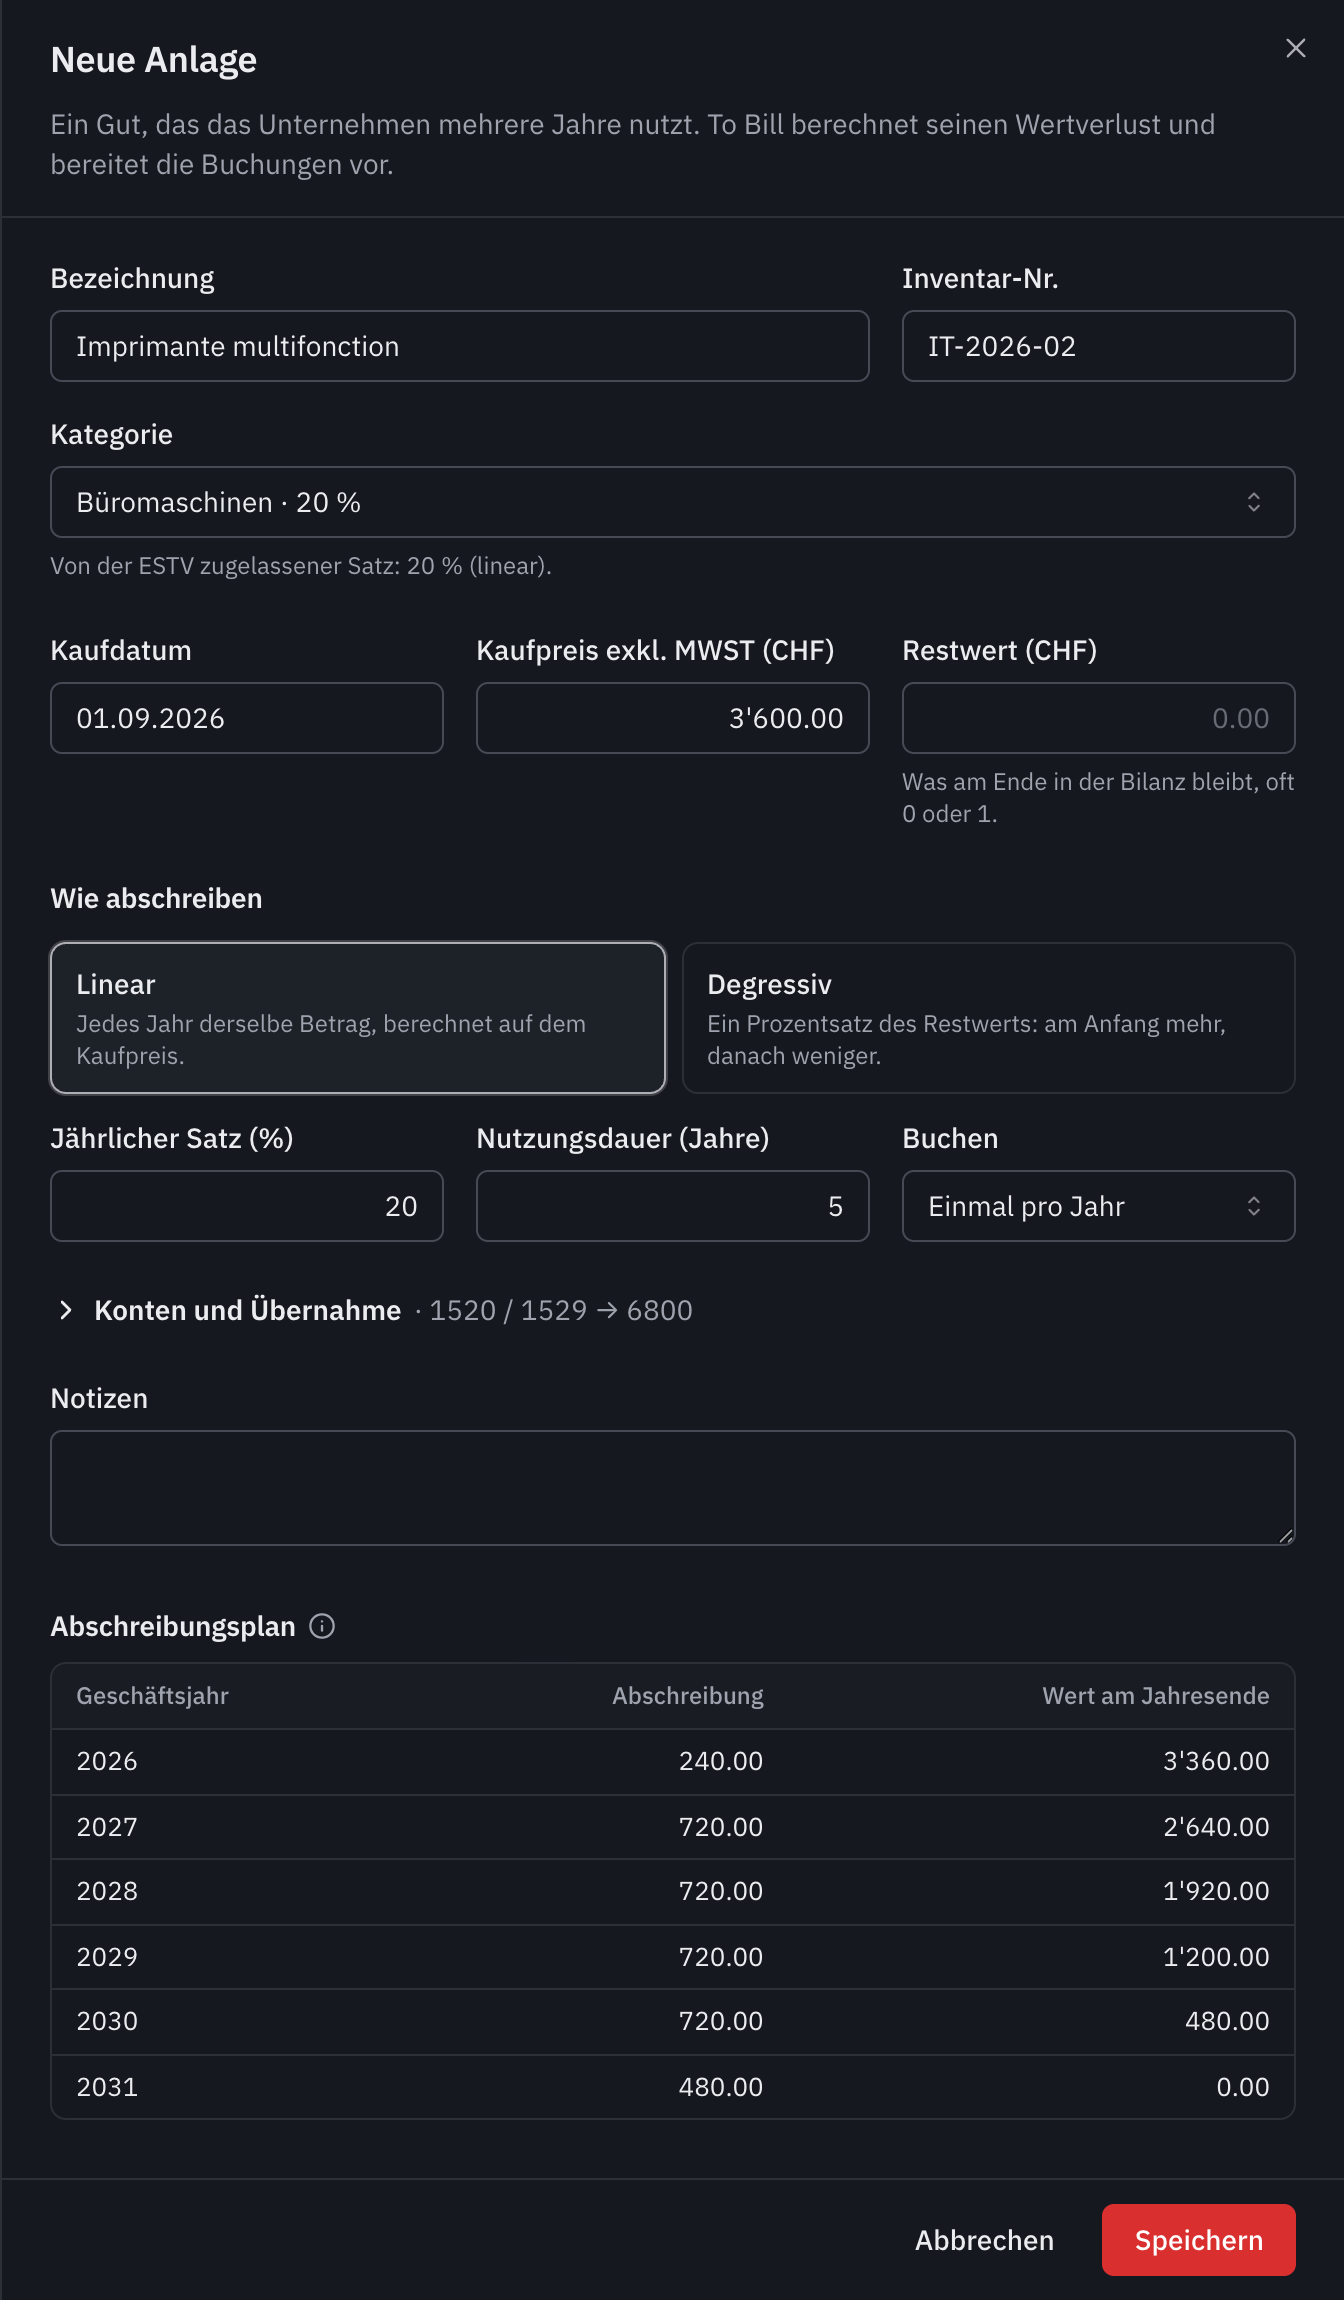Click the Speichern button

point(1198,2240)
